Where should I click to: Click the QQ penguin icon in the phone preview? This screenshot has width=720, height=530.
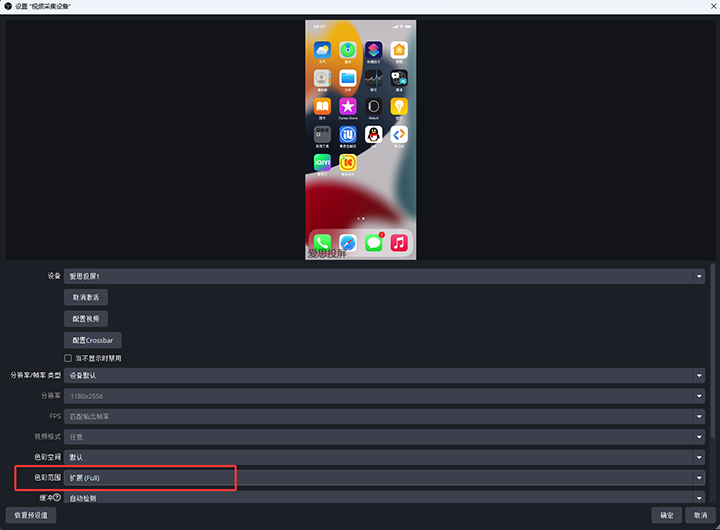point(374,134)
